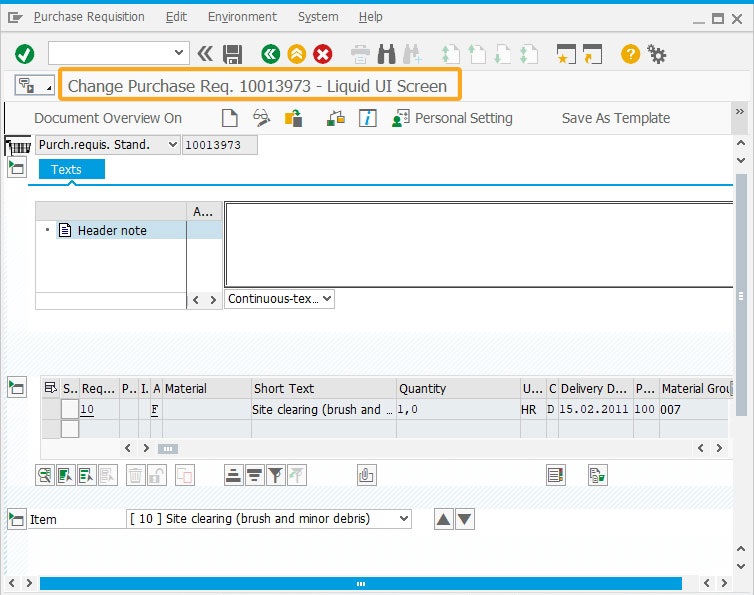Select the Texts tab
Viewport: 754px width, 595px height.
72,169
